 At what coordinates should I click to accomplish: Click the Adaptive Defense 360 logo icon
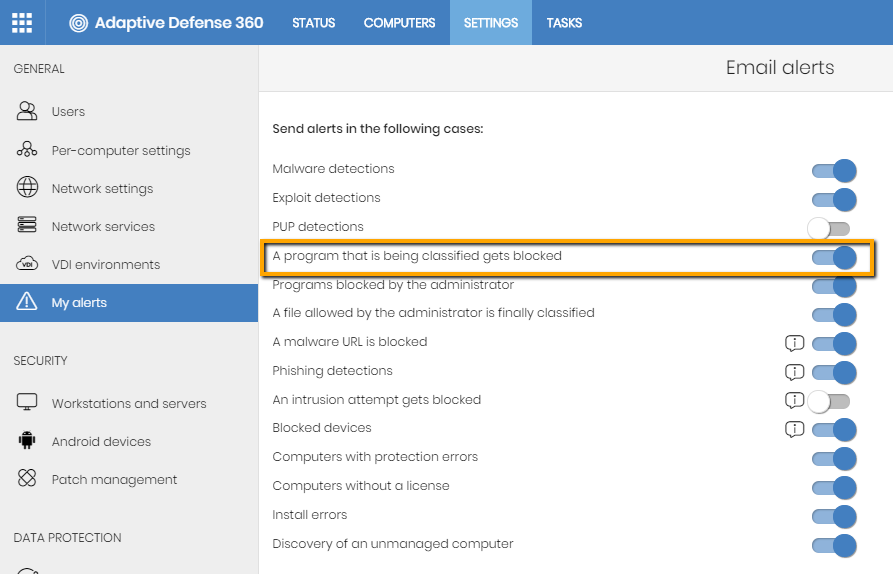(79, 23)
